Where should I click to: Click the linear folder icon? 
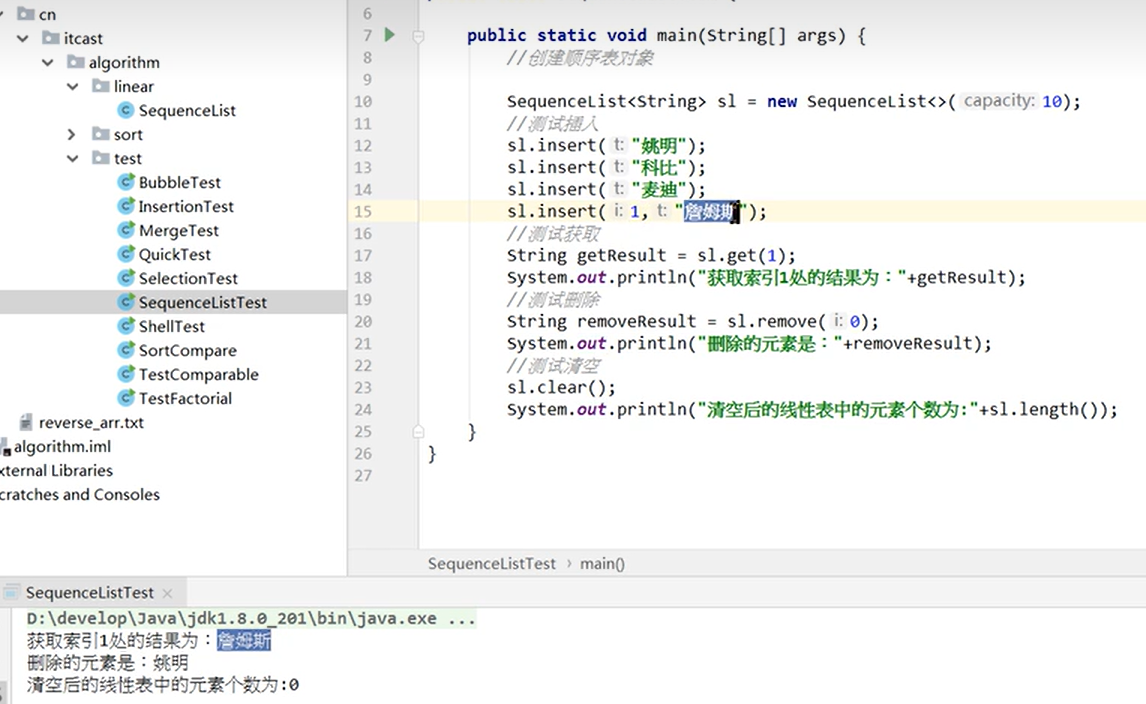[x=101, y=86]
